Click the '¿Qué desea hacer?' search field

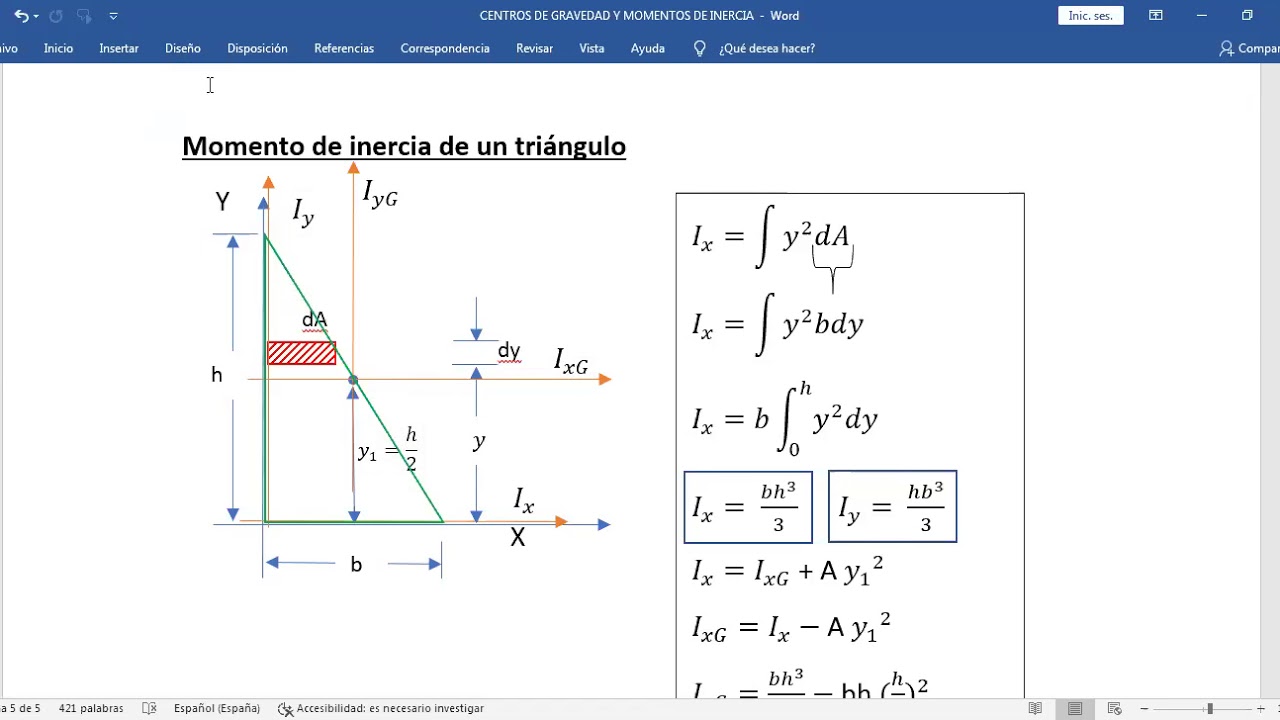click(767, 48)
